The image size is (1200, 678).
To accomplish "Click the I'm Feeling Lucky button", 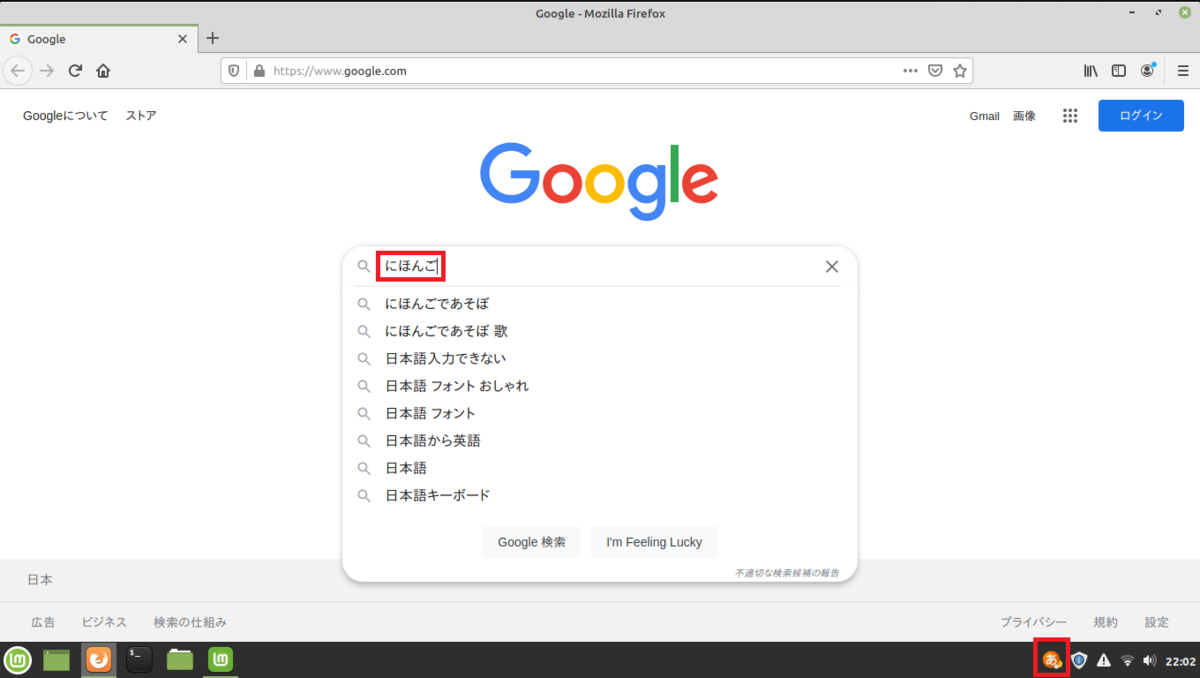I will point(654,542).
